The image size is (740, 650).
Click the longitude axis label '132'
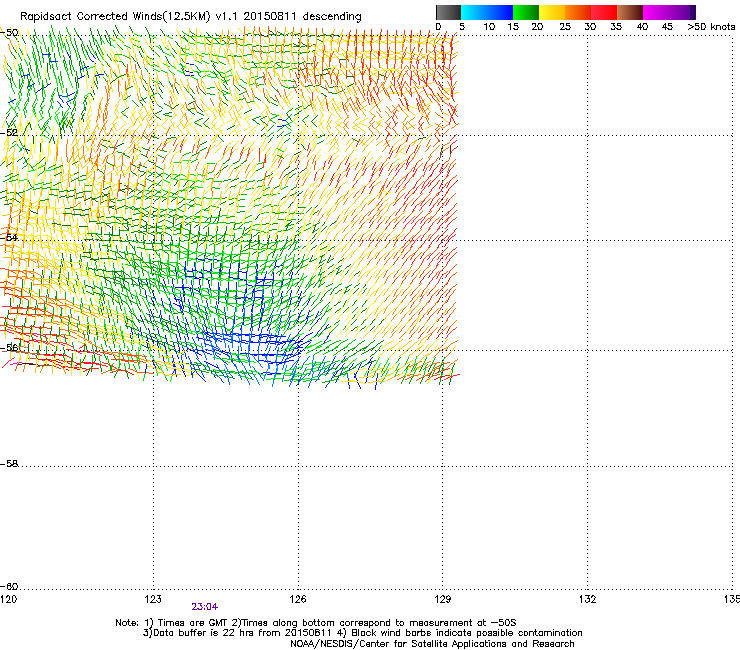[587, 599]
